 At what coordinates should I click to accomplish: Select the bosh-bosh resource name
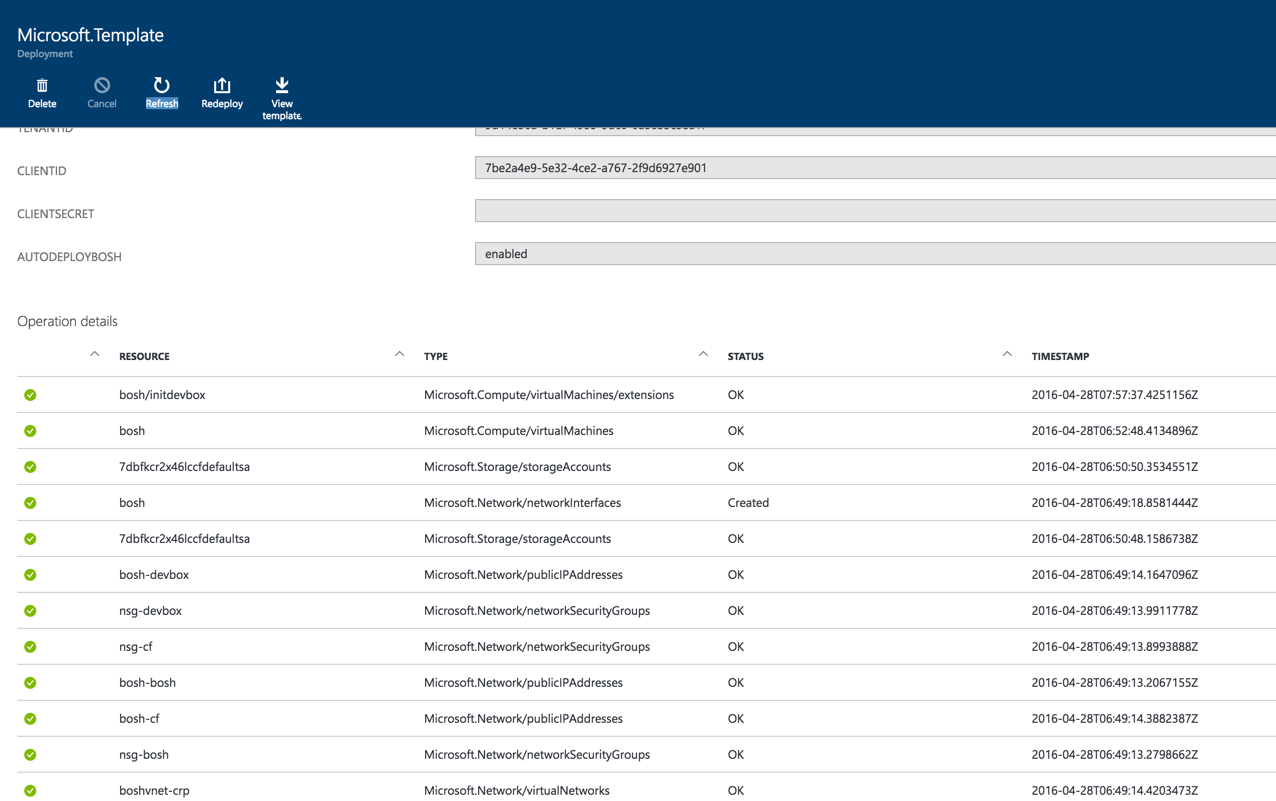[147, 683]
